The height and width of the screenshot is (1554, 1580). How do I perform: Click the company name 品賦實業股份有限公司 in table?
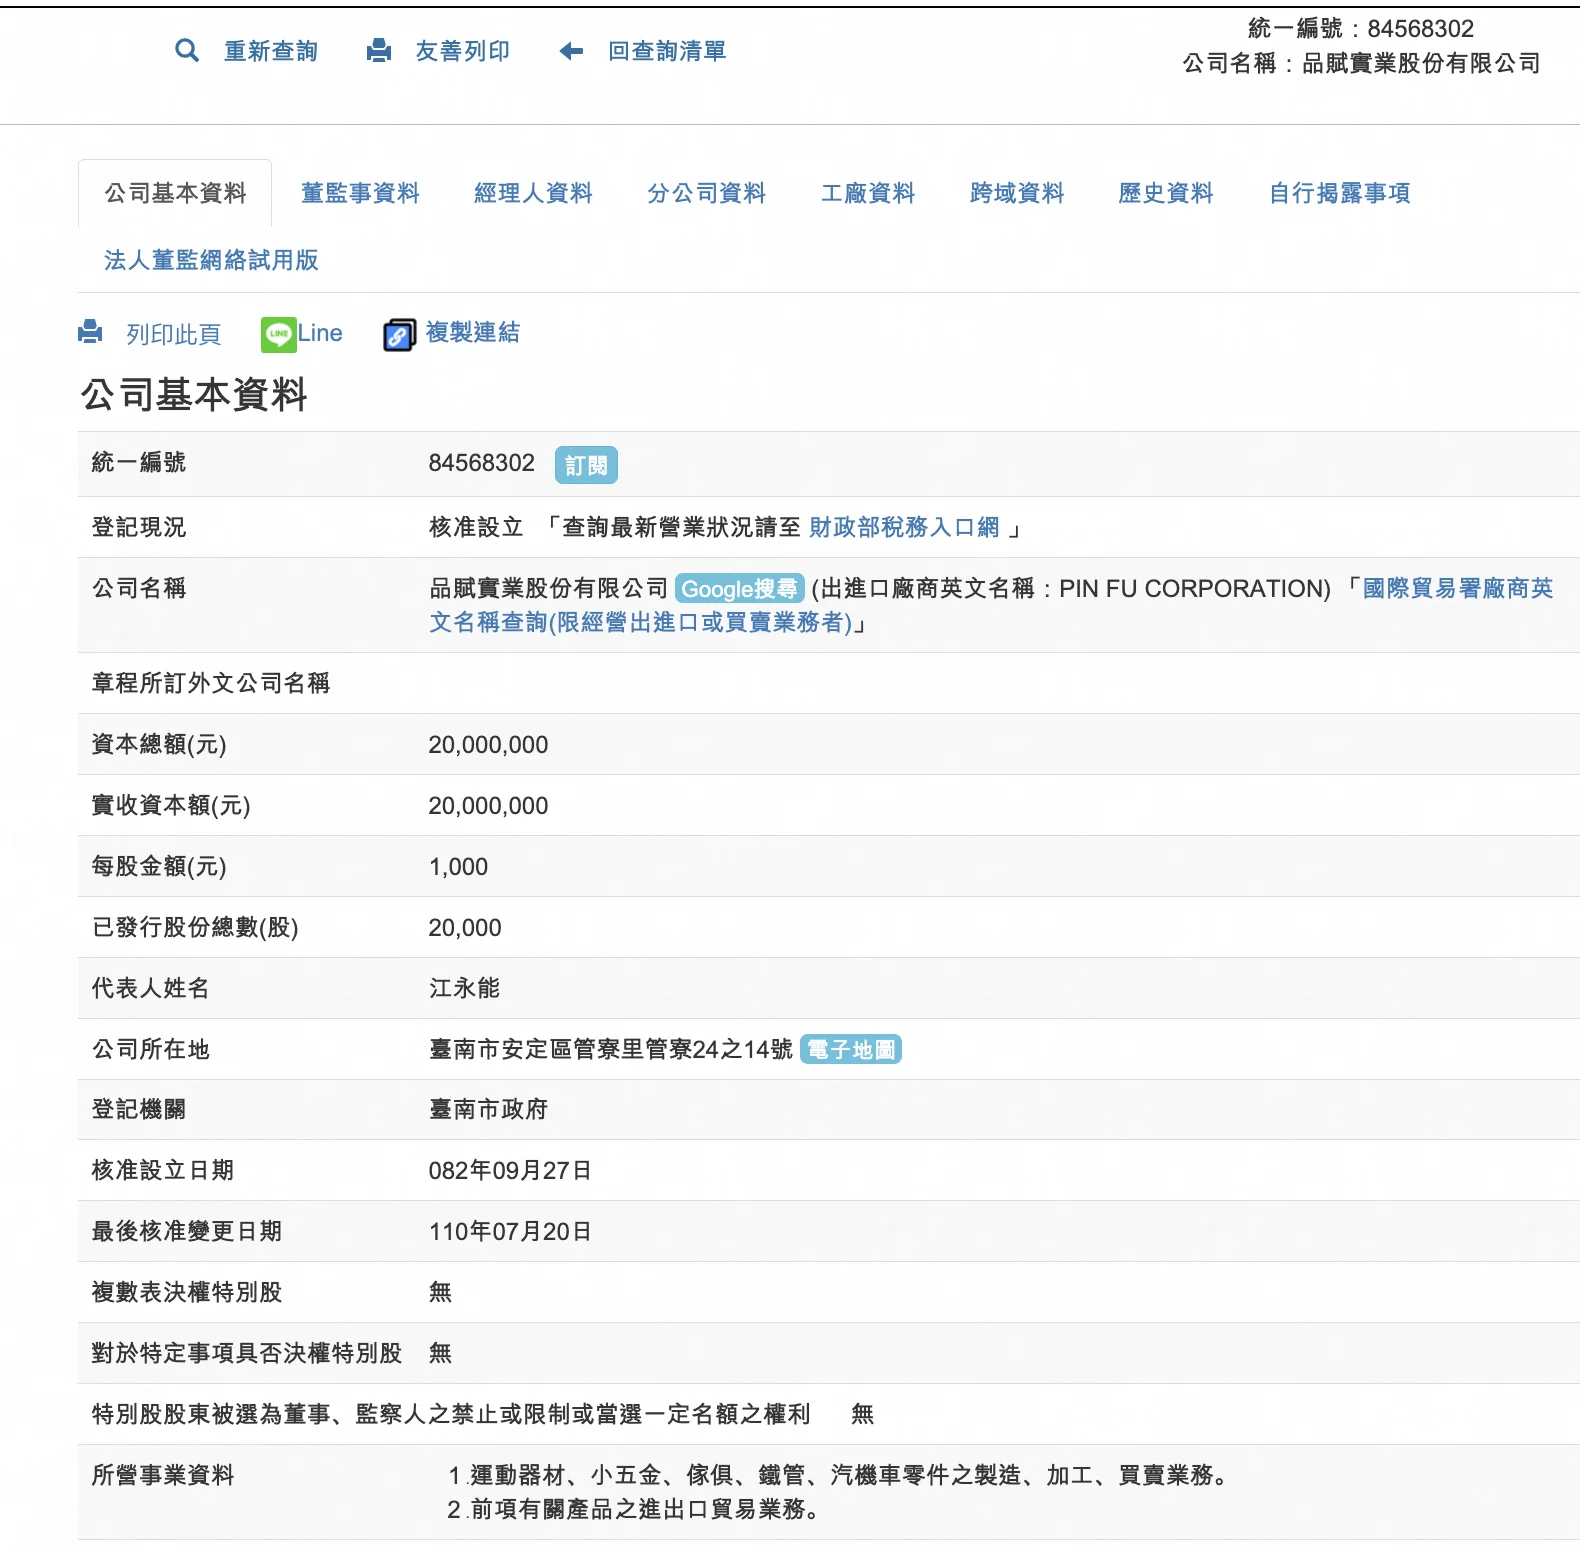pyautogui.click(x=548, y=588)
